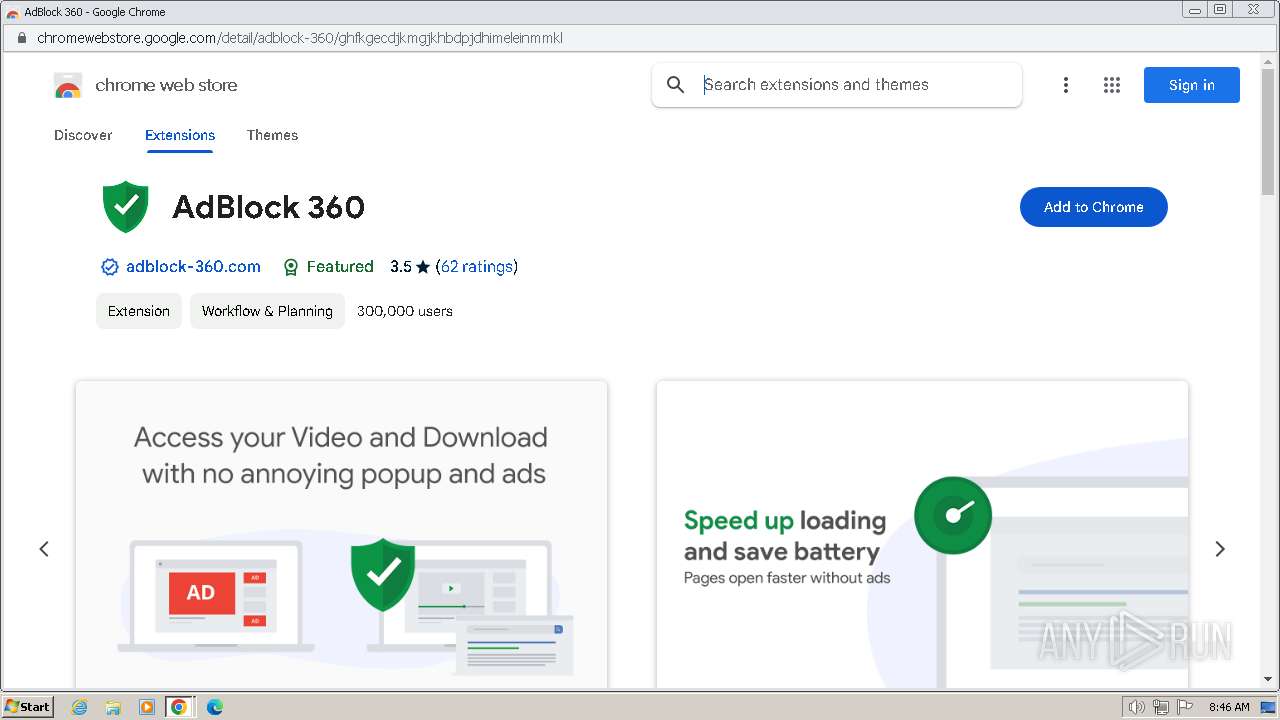1280x720 pixels.
Task: Open the popup-and-ads blocking screenshot
Action: click(341, 534)
